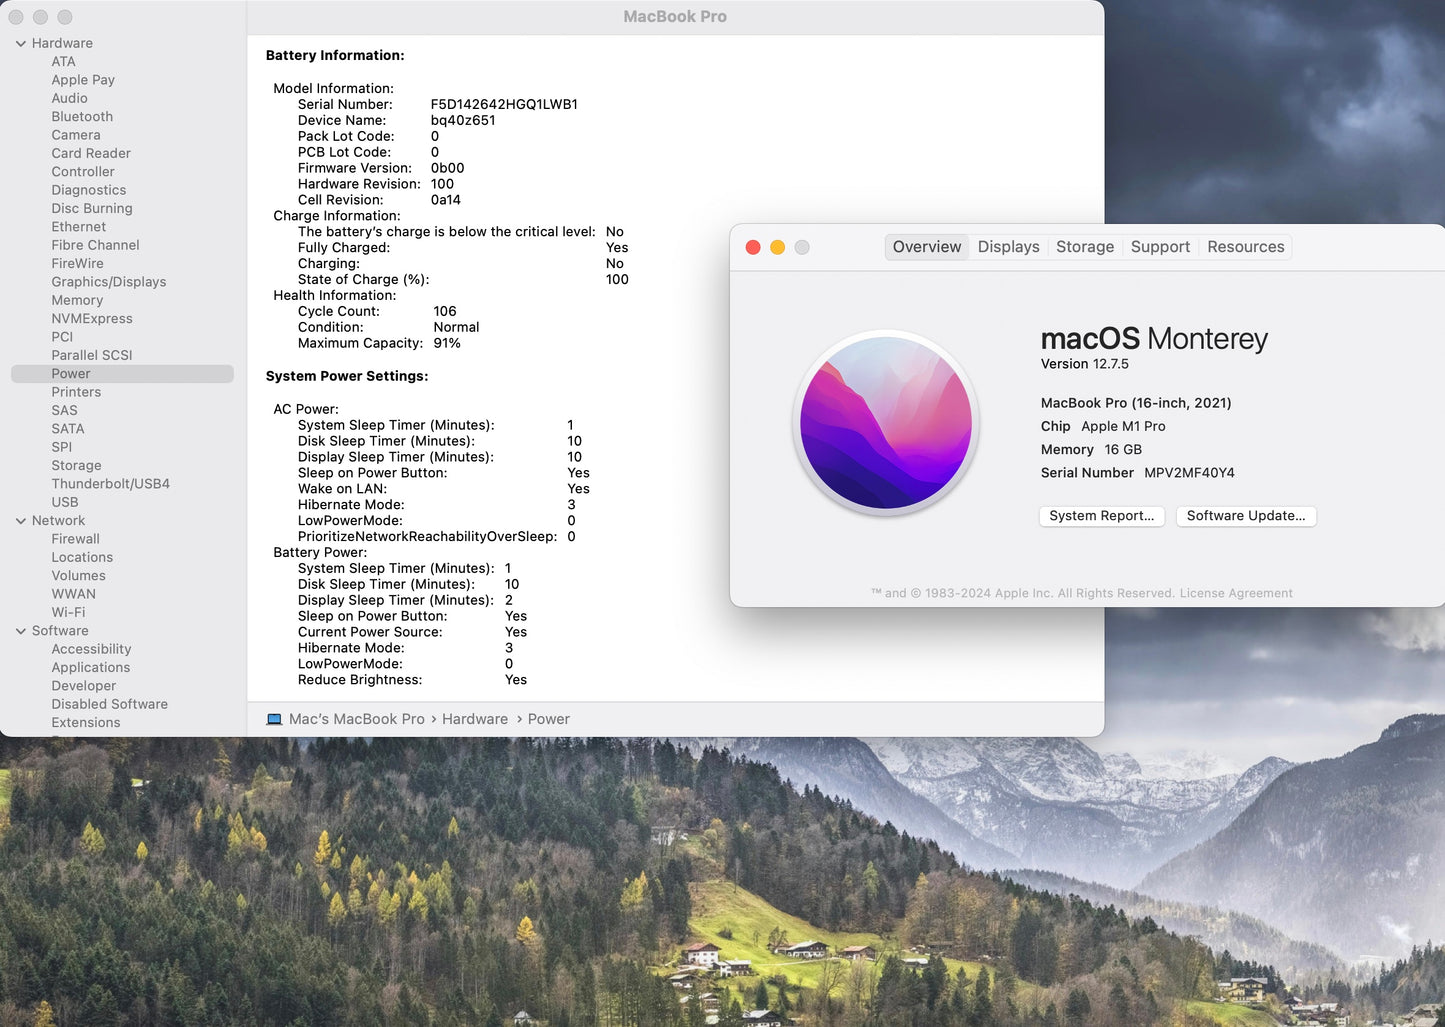Screen dimensions: 1445x1027
Task: Open Software Update
Action: (x=1245, y=516)
